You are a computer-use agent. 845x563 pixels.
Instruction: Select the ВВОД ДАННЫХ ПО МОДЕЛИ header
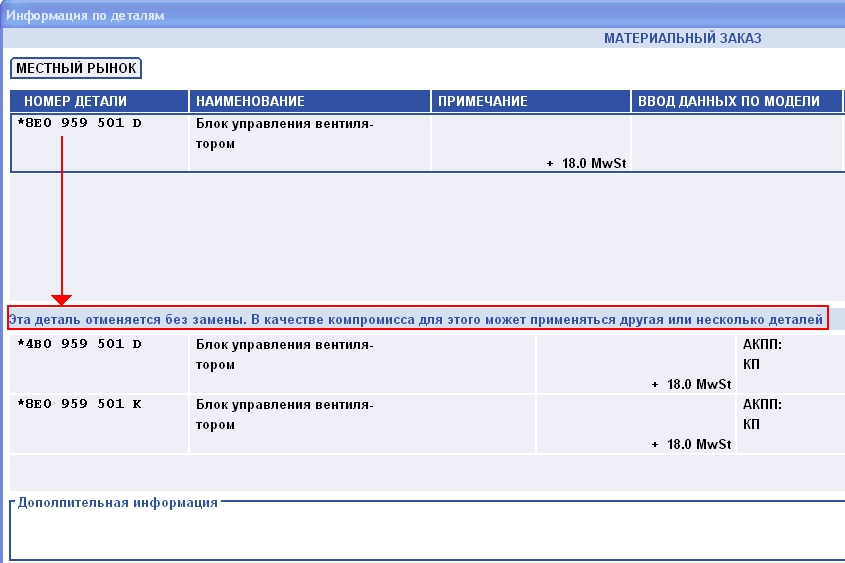729,101
